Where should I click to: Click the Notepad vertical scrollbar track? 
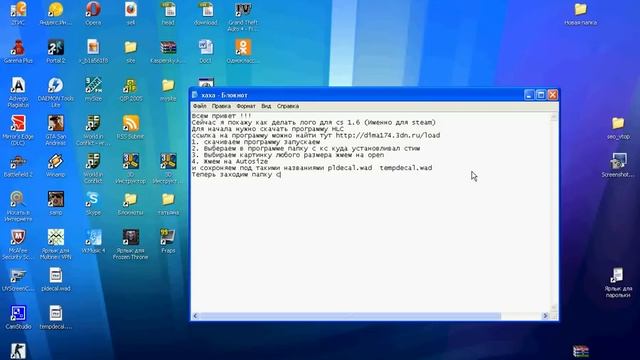point(554,212)
